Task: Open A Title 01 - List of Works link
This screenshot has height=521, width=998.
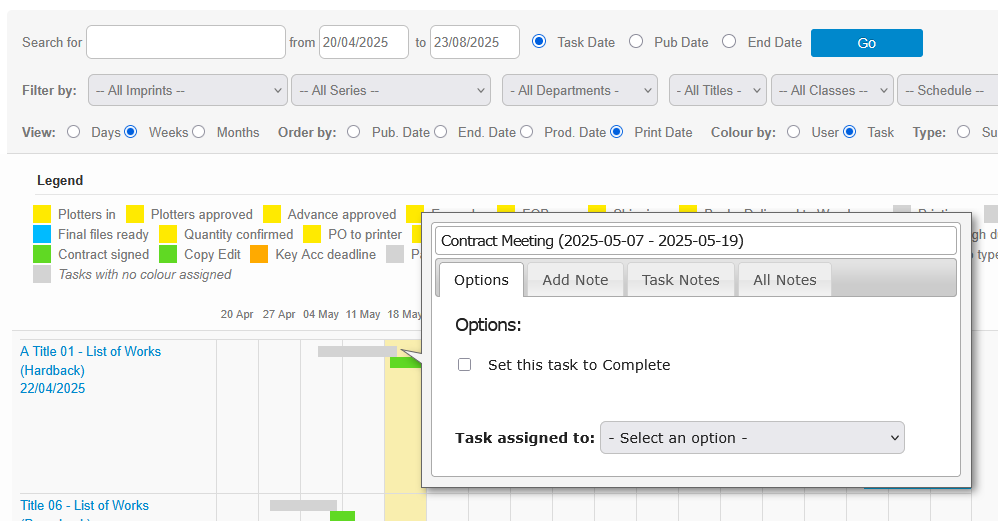Action: point(90,370)
